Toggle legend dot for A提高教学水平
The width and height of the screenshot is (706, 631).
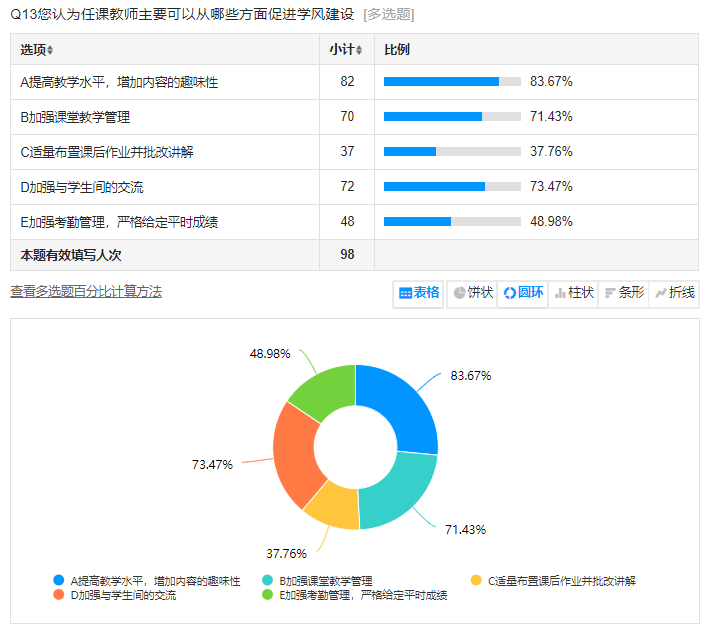pos(59,580)
